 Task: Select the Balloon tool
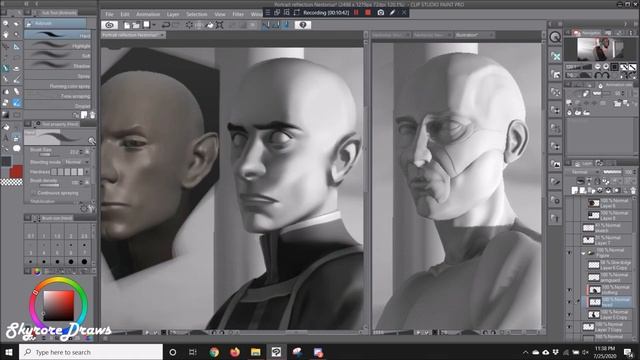(x=16, y=148)
